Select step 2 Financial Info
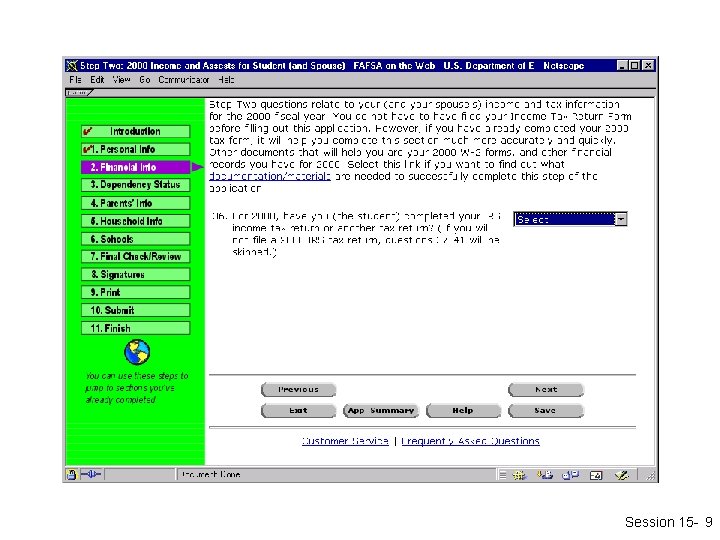The image size is (720, 540). tap(135, 167)
